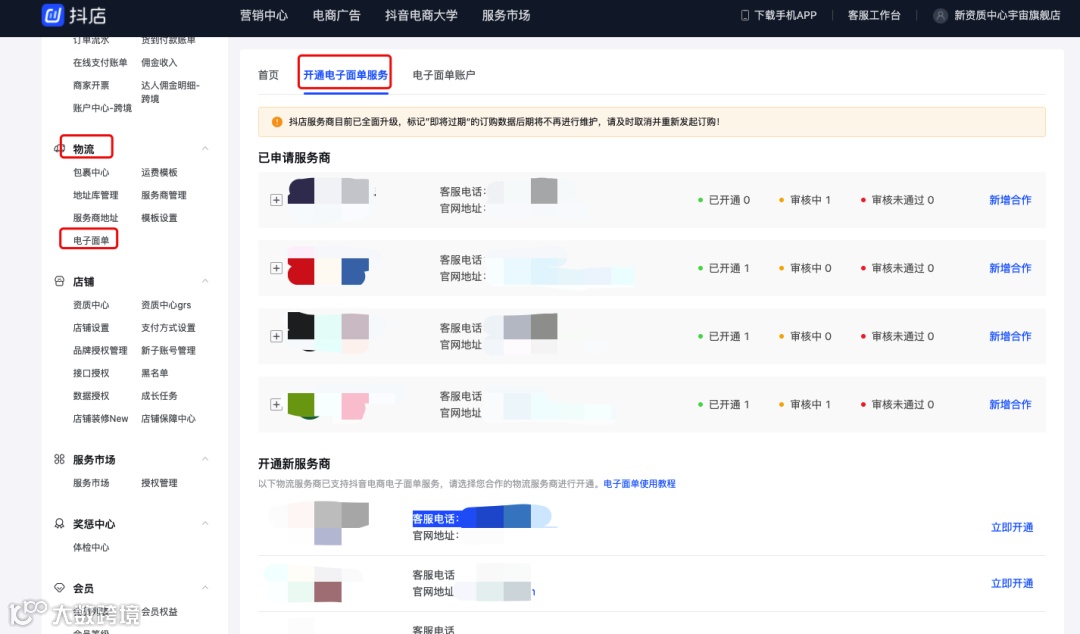Click the user avatar icon in the header
Viewport: 1080px width, 634px height.
point(939,15)
